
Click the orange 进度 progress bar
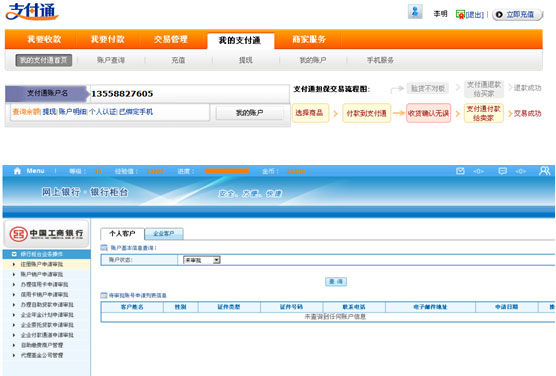point(227,171)
